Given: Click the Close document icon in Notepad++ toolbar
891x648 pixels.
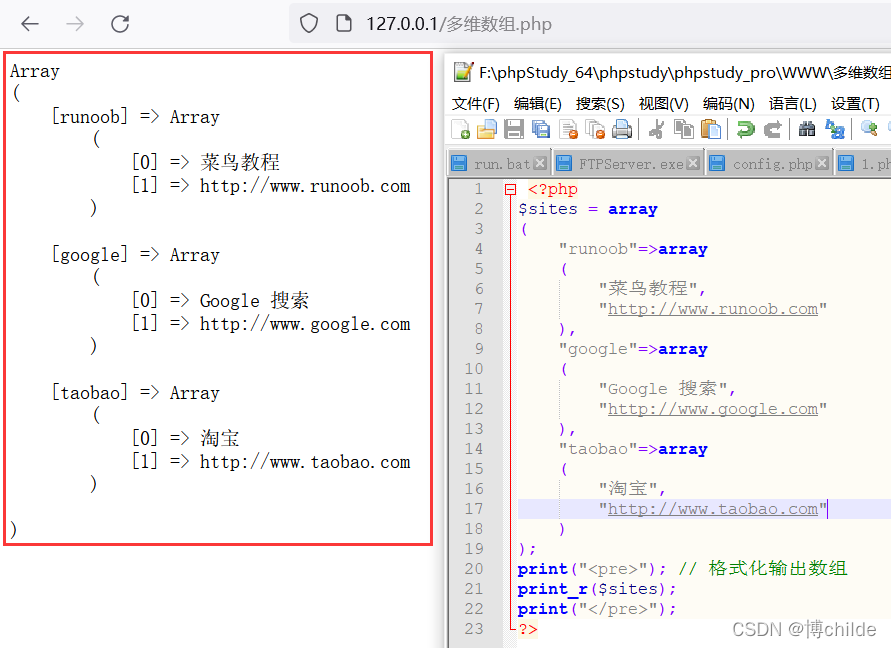Looking at the screenshot, I should click(x=568, y=129).
